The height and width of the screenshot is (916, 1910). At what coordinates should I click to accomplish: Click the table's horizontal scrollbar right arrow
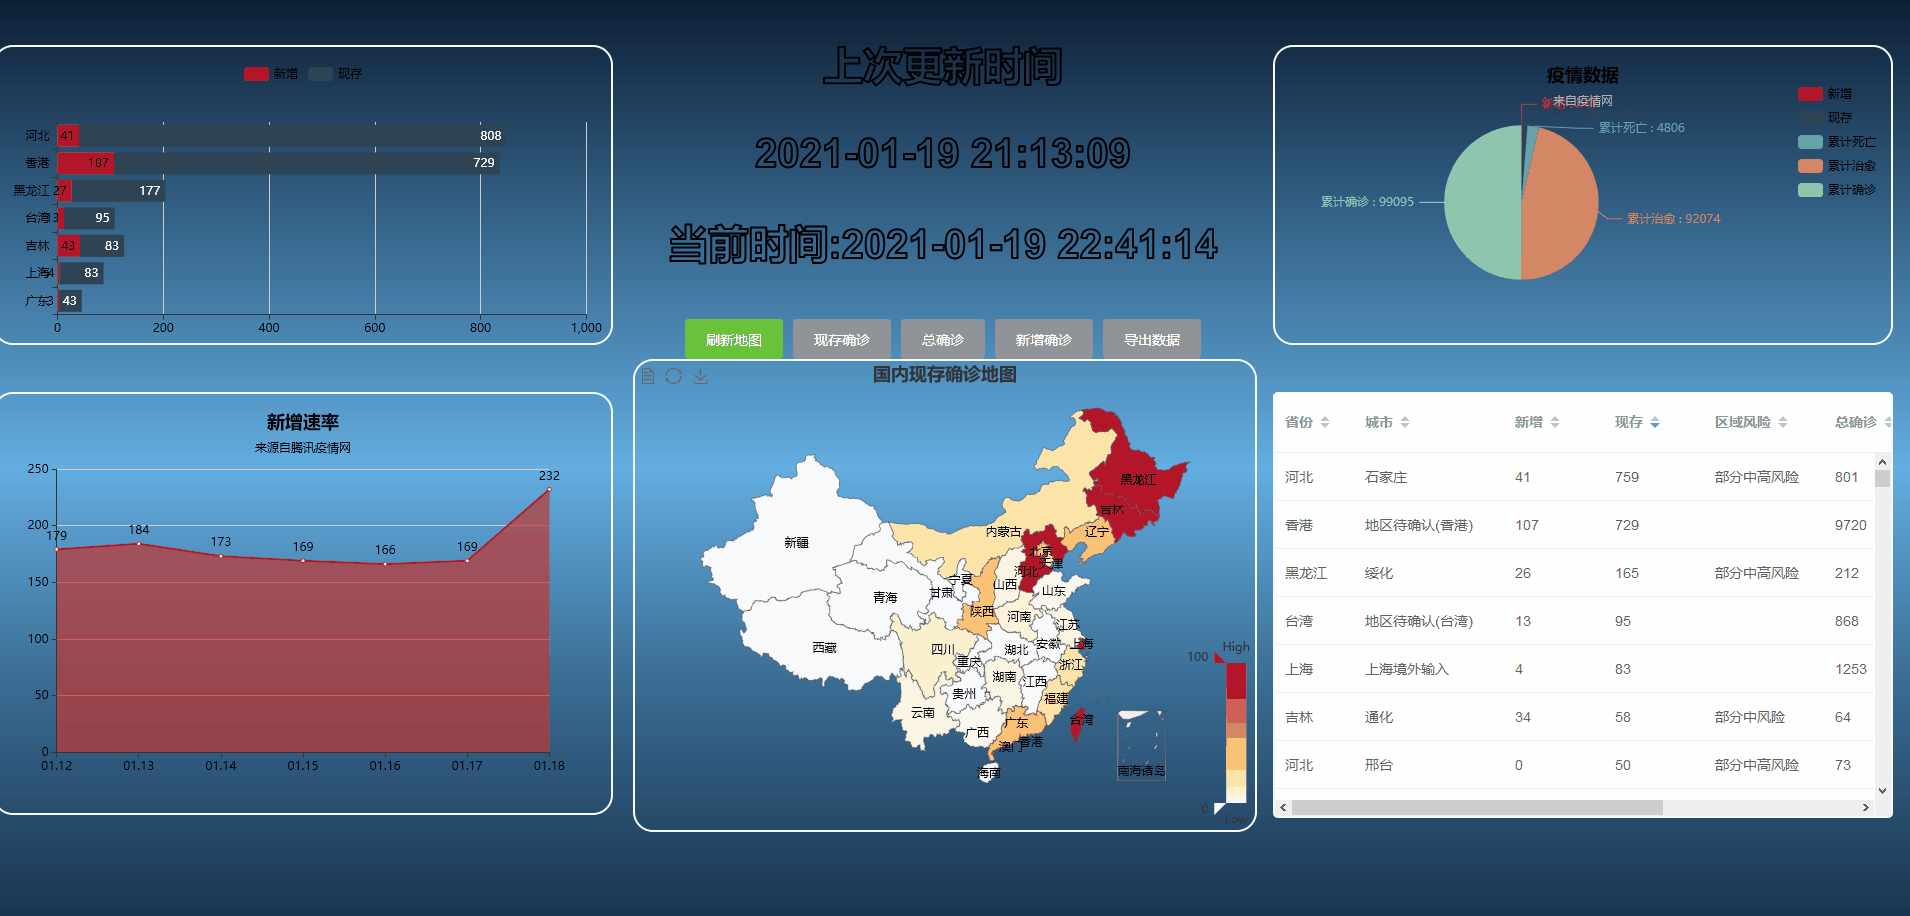(1865, 808)
